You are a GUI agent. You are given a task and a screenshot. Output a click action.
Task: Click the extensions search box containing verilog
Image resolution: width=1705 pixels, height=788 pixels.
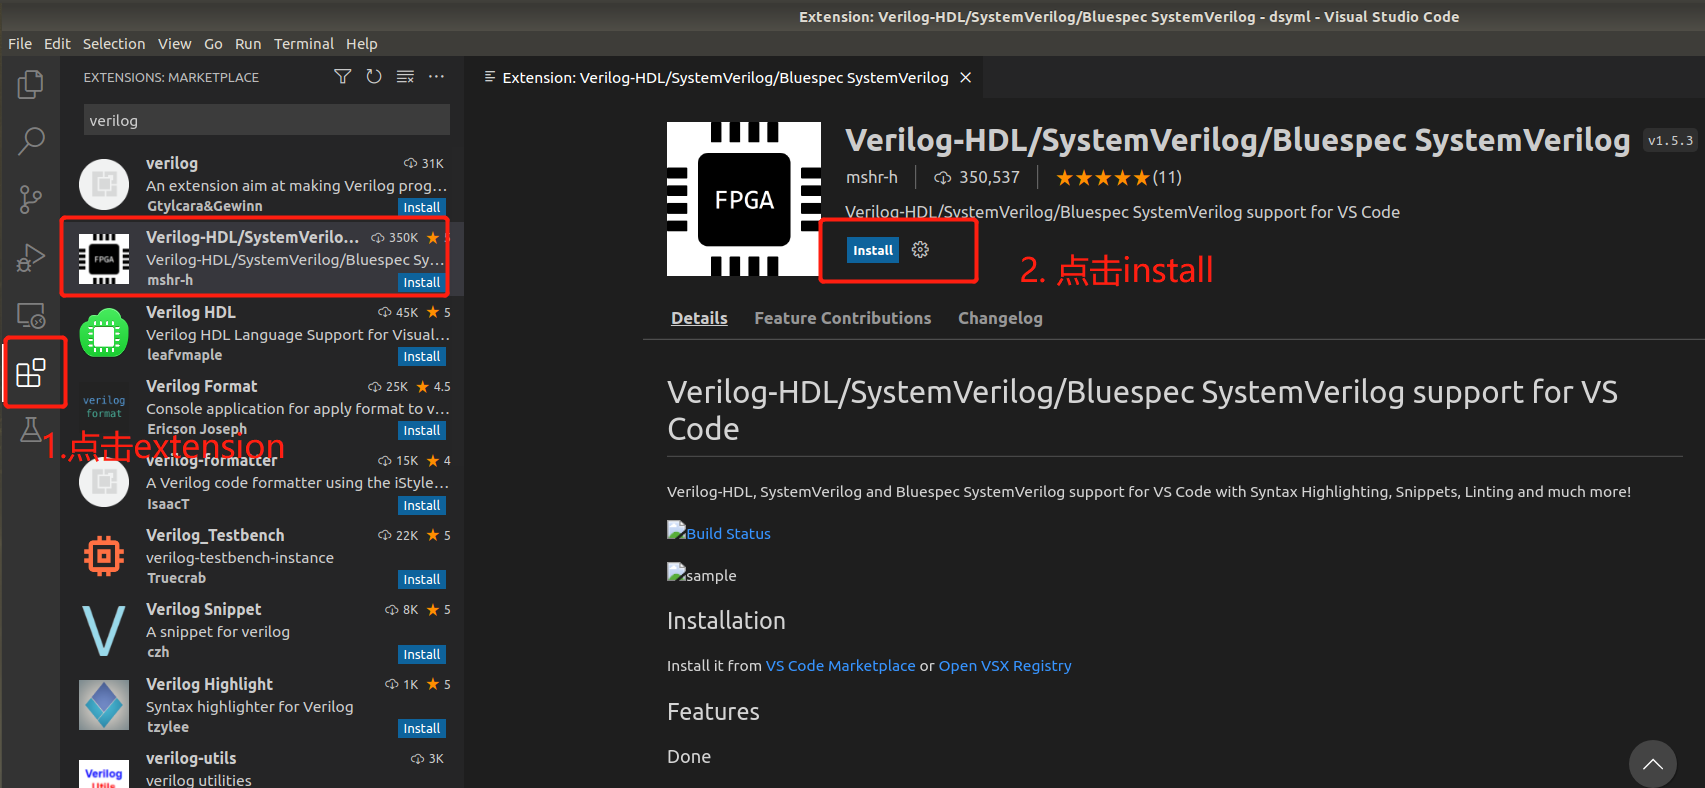pos(266,120)
